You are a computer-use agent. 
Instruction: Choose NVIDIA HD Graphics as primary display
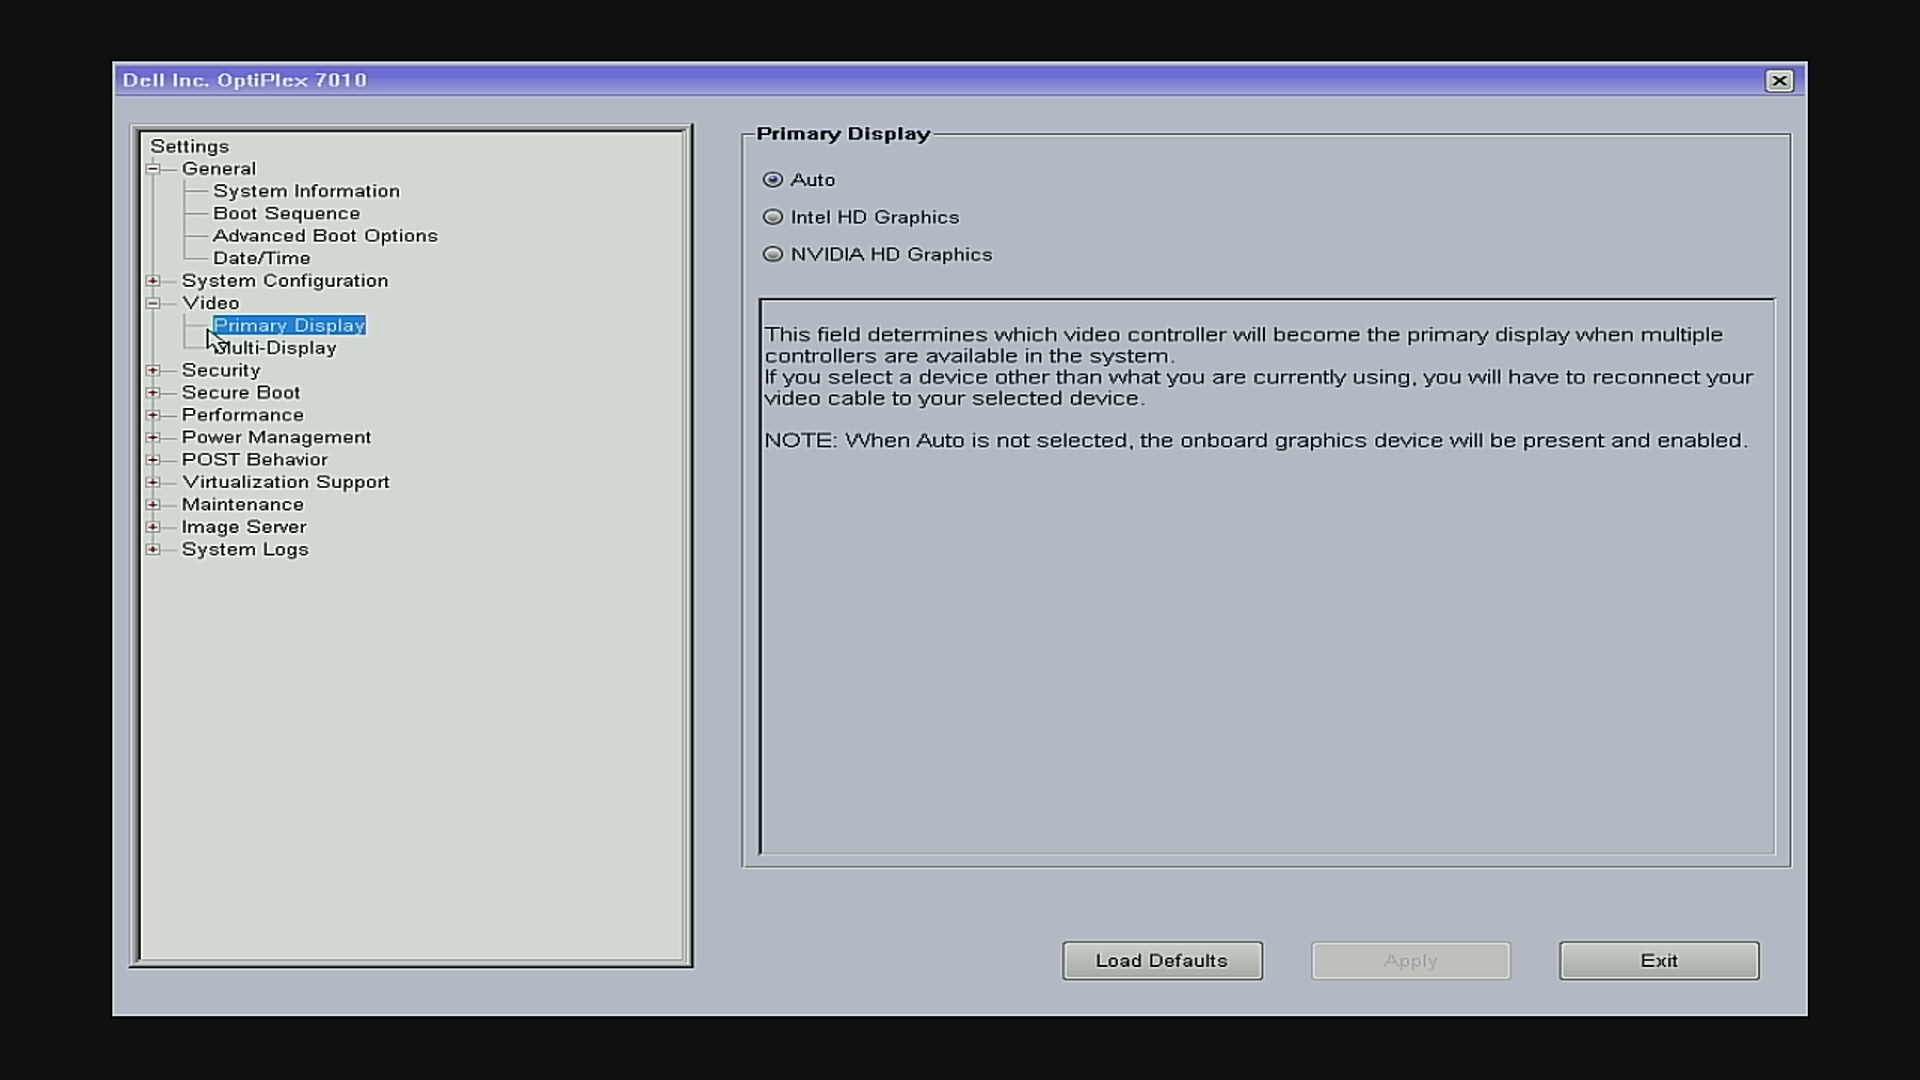(772, 254)
